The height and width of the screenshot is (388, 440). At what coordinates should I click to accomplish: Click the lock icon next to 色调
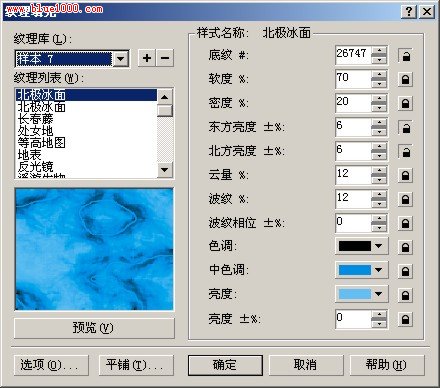(405, 247)
